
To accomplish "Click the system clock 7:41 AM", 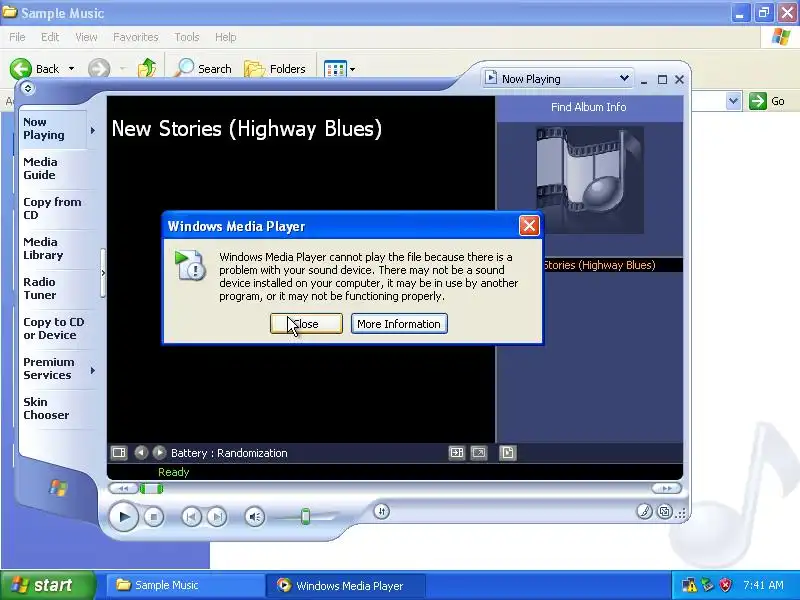I will point(763,585).
